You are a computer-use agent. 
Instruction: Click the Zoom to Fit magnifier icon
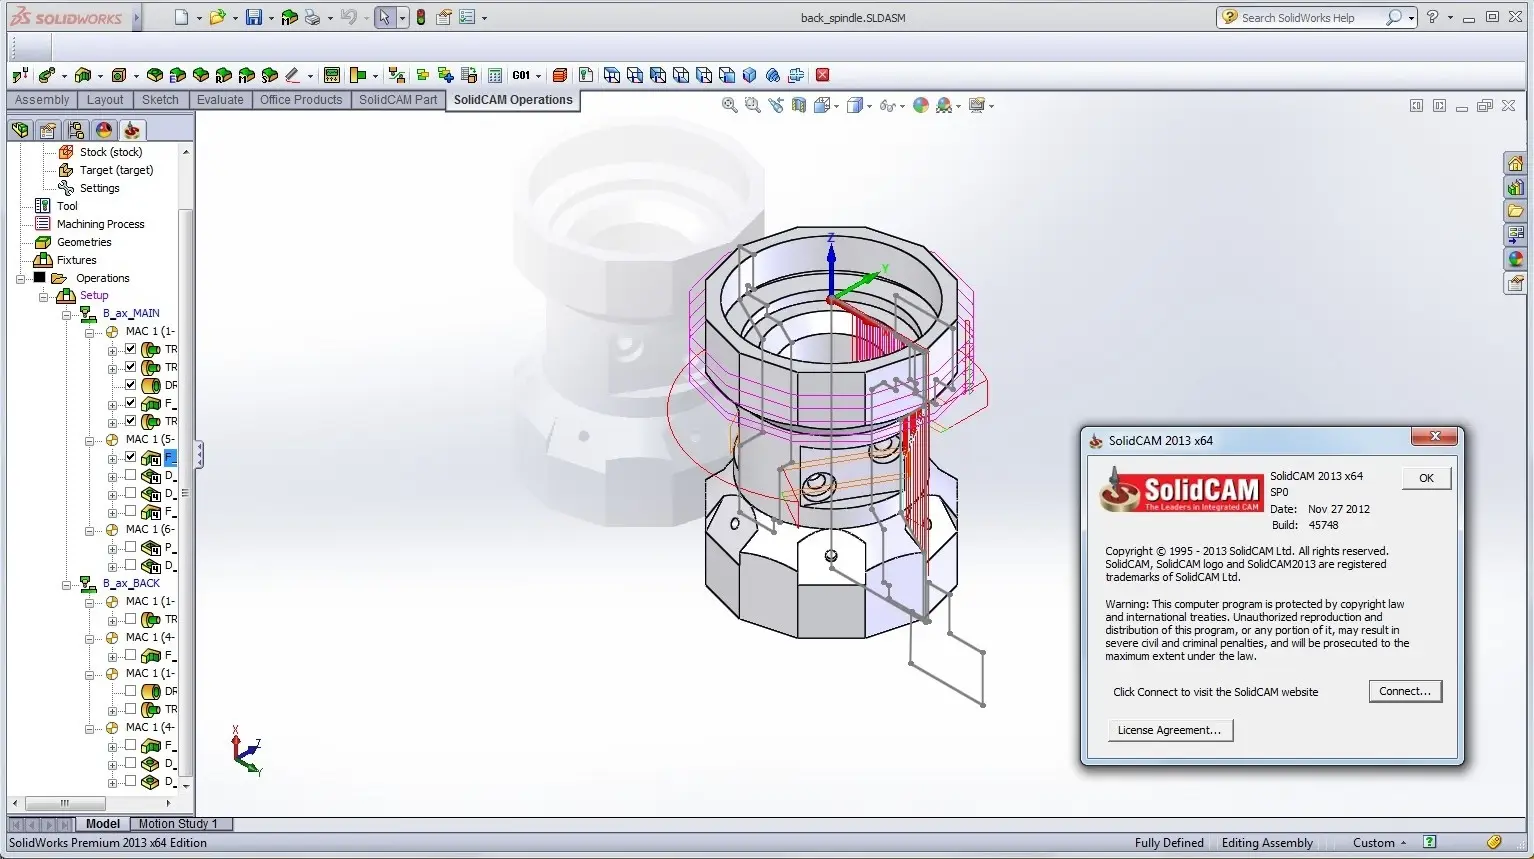tap(730, 105)
